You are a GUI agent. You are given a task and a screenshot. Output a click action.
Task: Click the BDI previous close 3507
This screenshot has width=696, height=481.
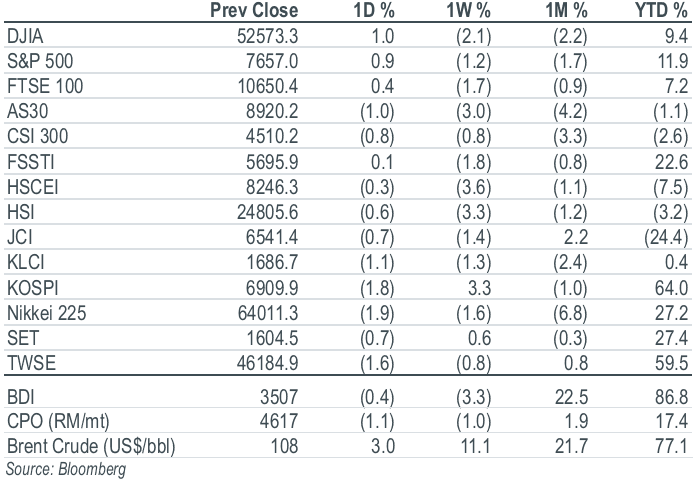click(x=279, y=397)
